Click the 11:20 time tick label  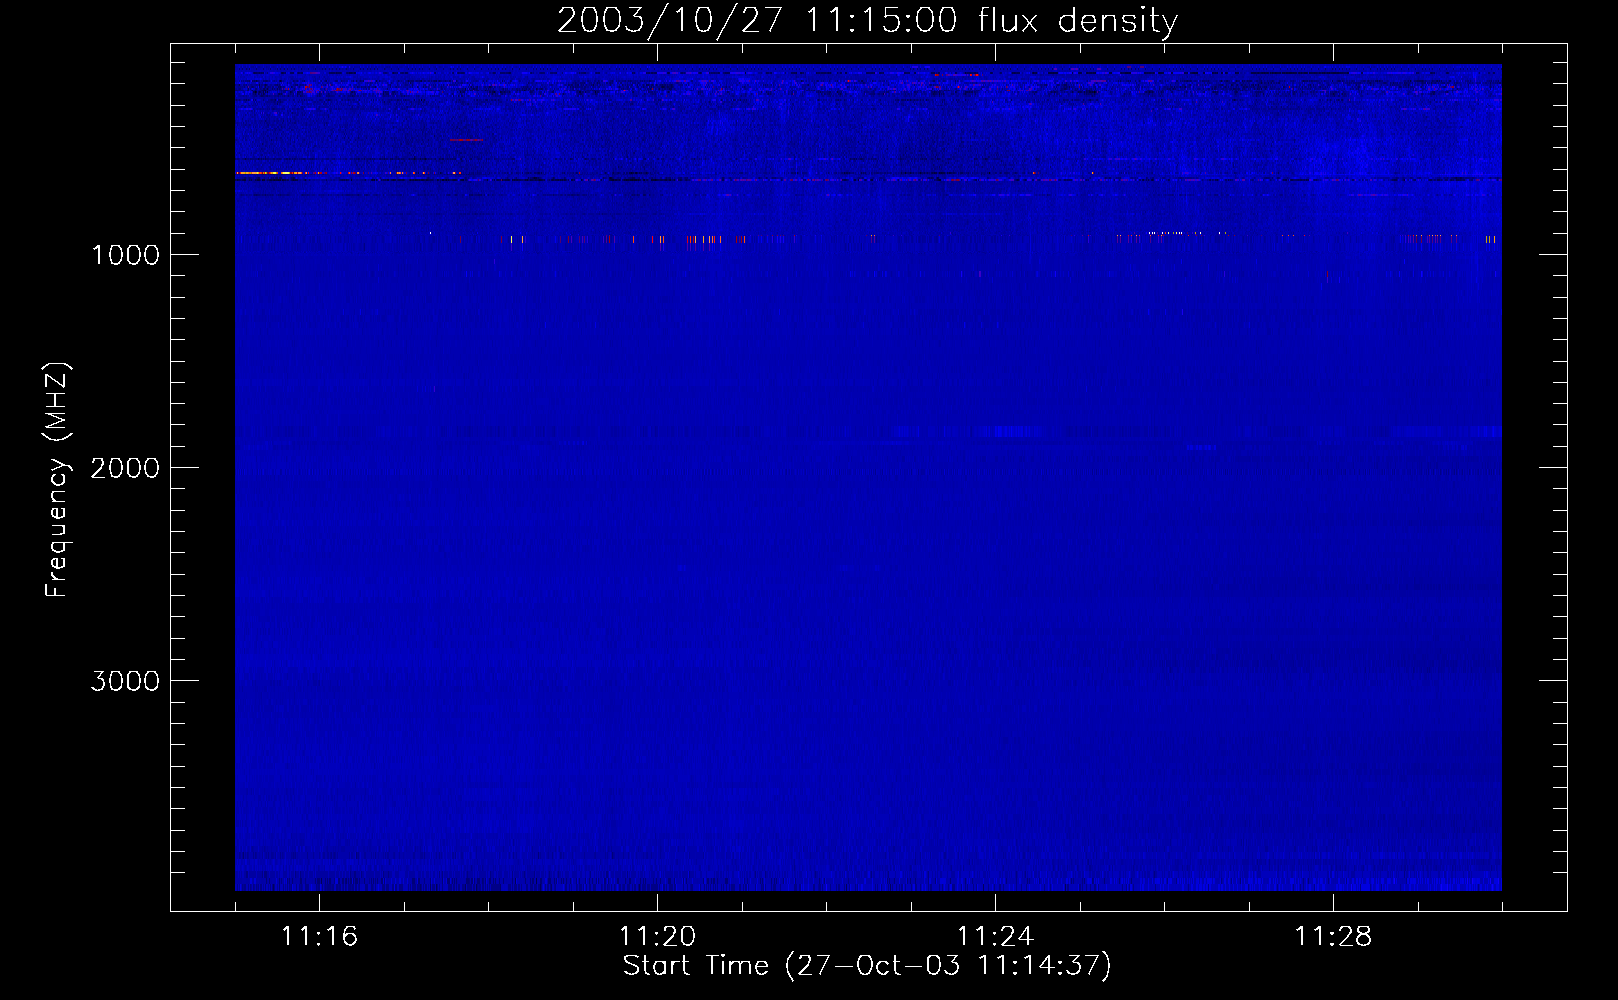[657, 936]
